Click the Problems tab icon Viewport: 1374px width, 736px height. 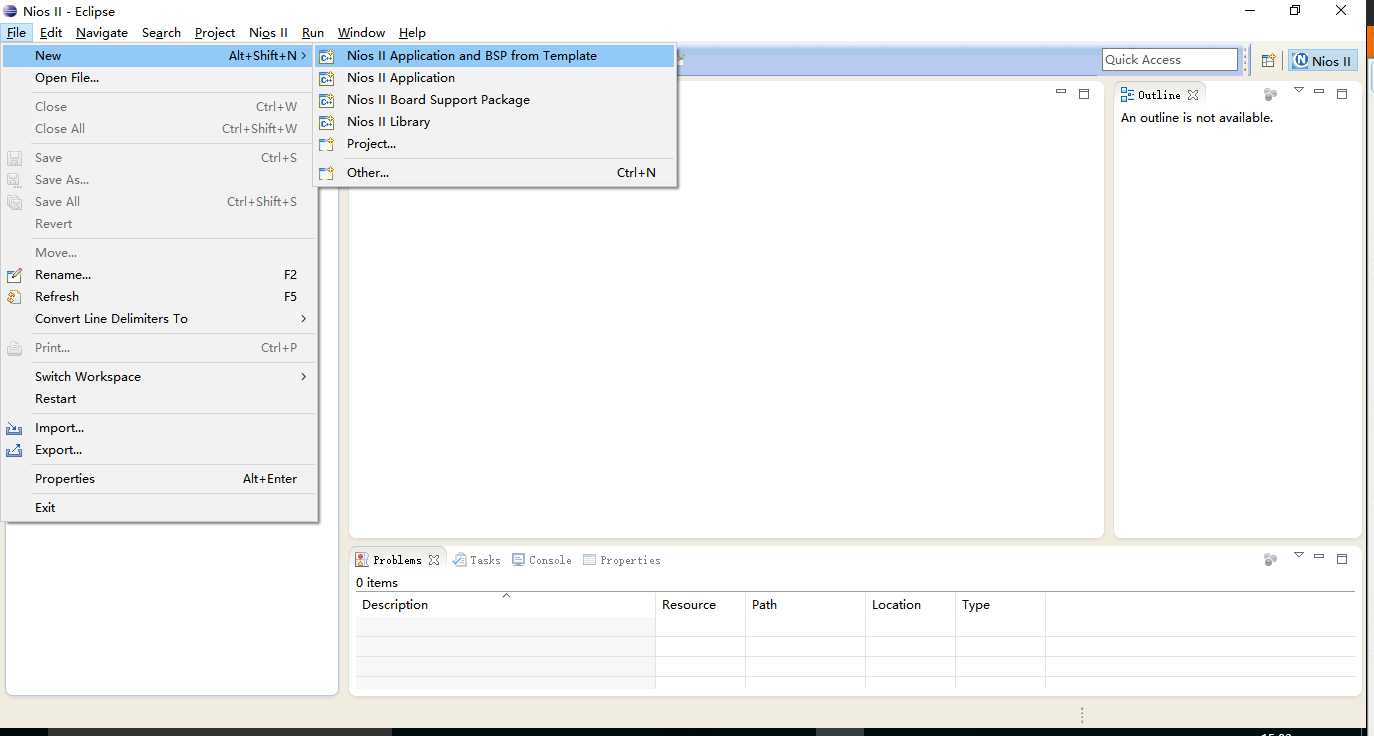(x=362, y=560)
